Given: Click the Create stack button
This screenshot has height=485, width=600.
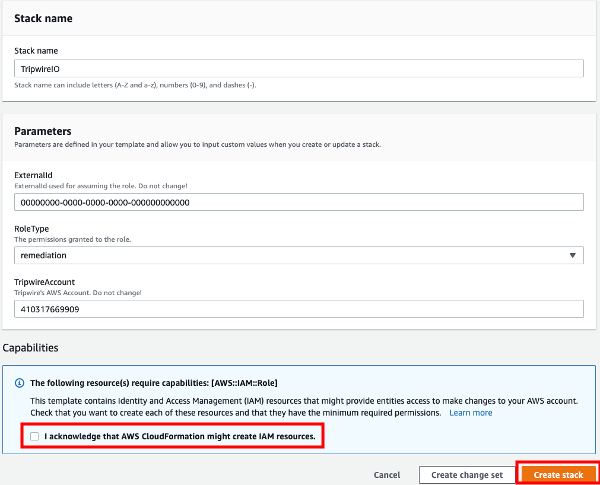Looking at the screenshot, I should click(558, 475).
